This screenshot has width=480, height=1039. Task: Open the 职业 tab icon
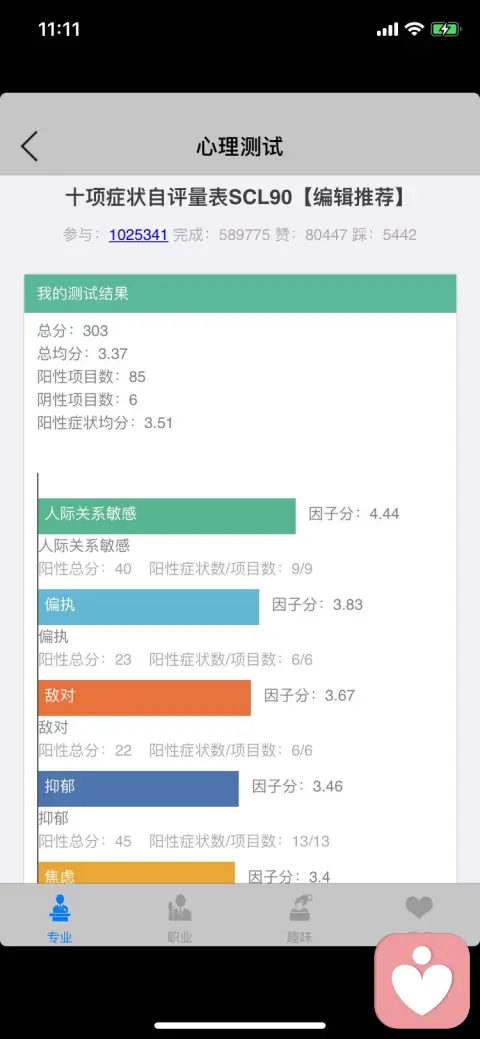point(180,907)
